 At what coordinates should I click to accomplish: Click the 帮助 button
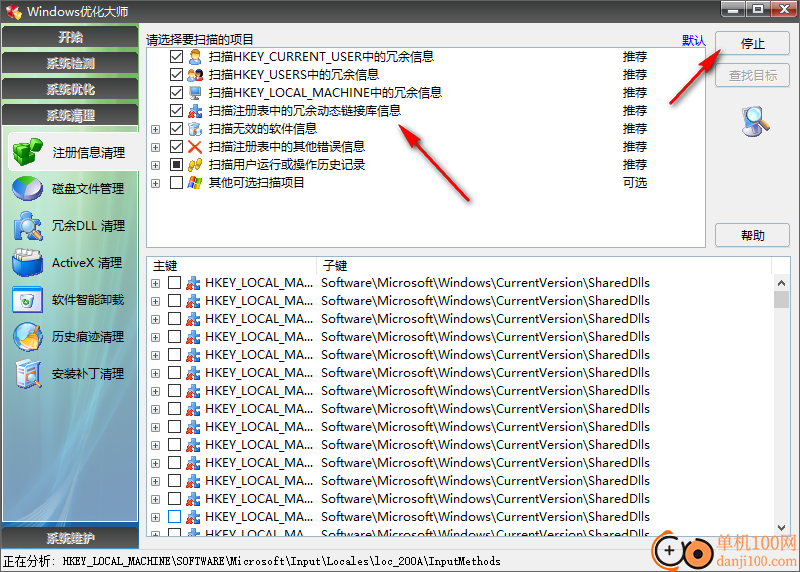click(x=753, y=235)
